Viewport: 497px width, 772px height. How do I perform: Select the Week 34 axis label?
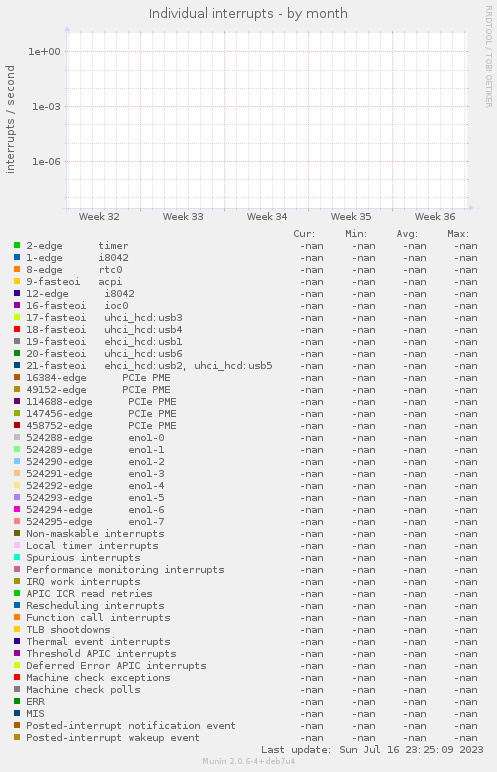[267, 217]
